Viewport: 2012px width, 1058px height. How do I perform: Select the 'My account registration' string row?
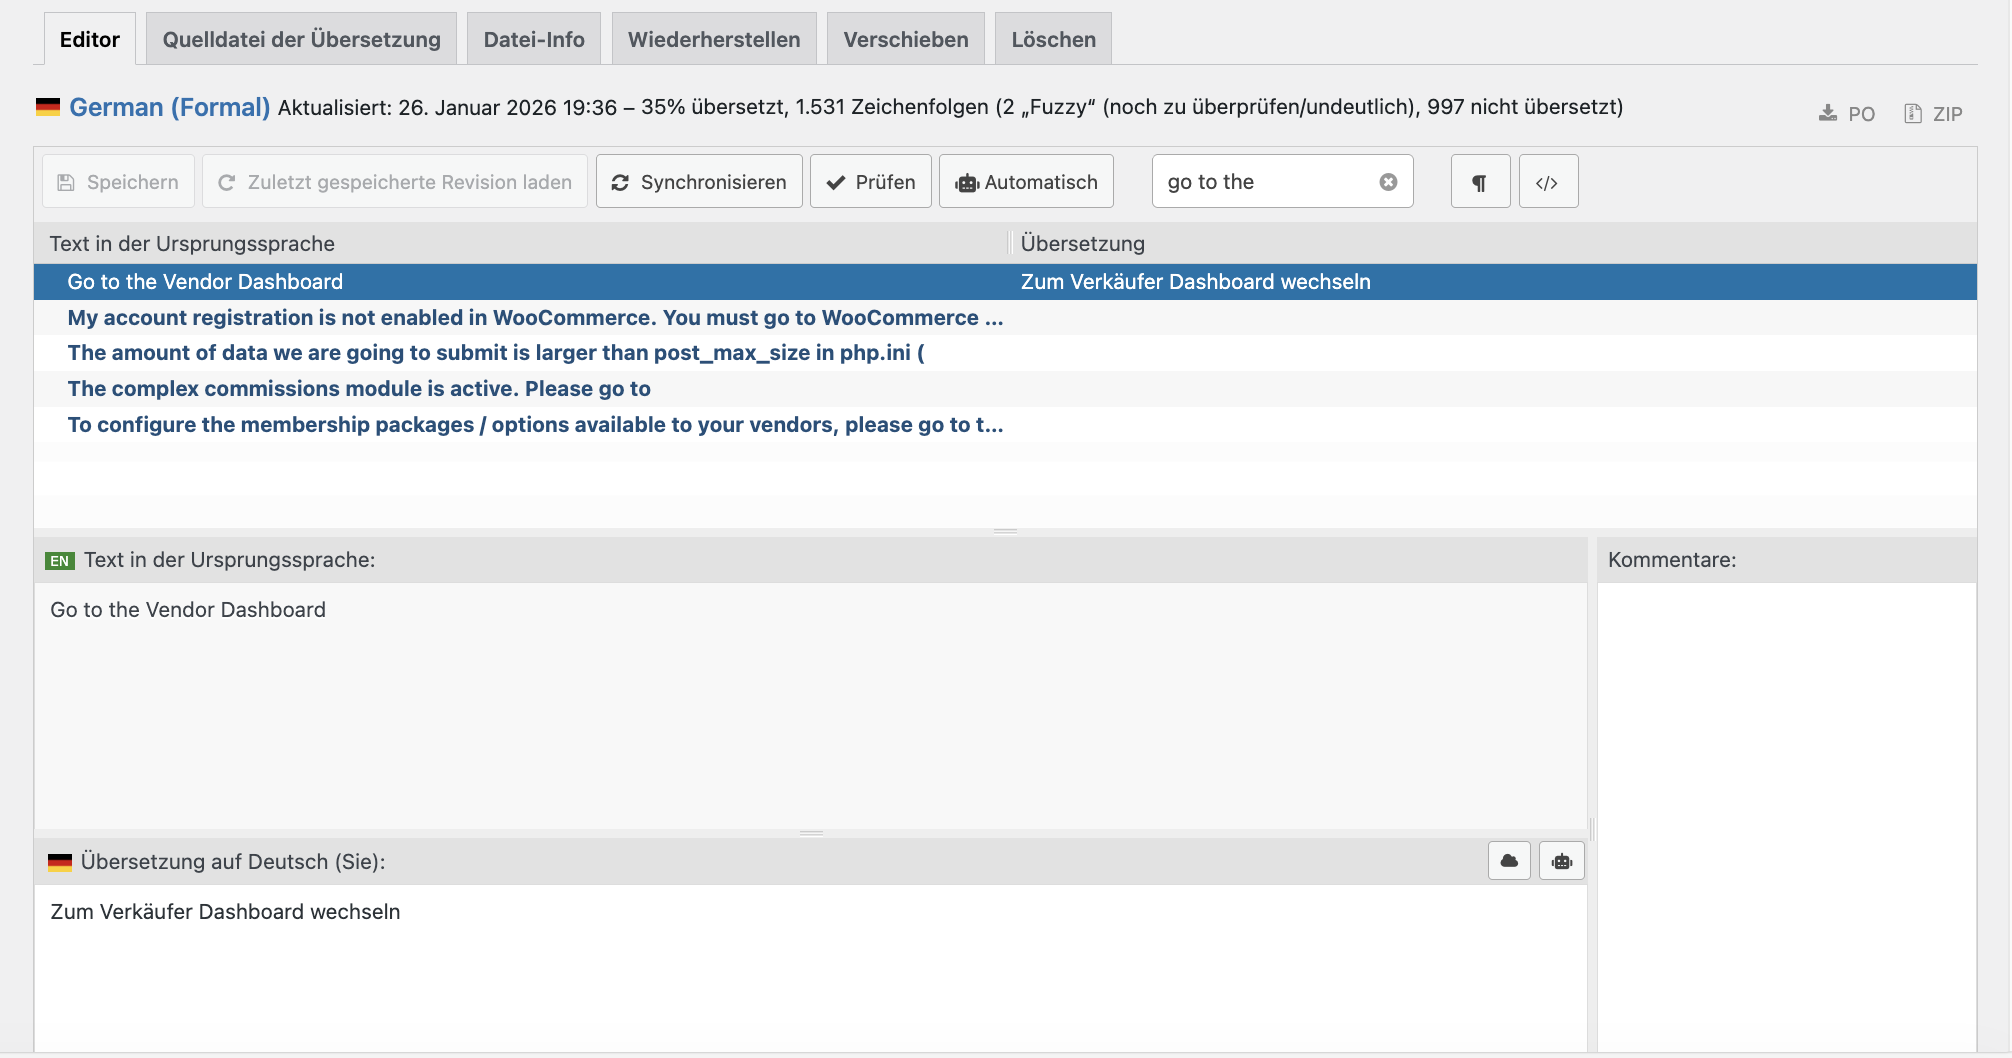tap(535, 318)
